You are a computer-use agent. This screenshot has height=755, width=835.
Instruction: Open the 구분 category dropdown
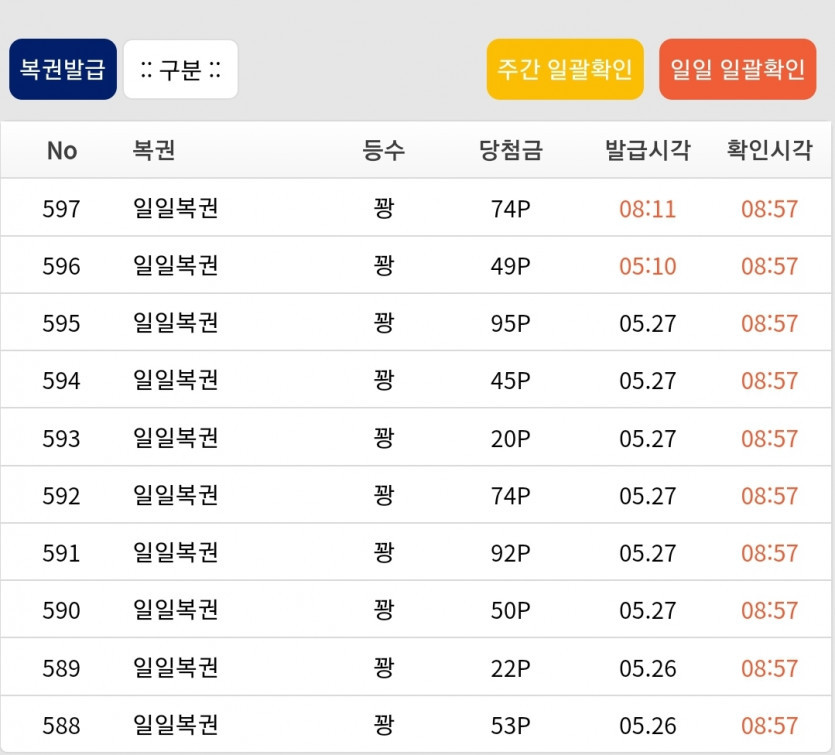point(180,70)
